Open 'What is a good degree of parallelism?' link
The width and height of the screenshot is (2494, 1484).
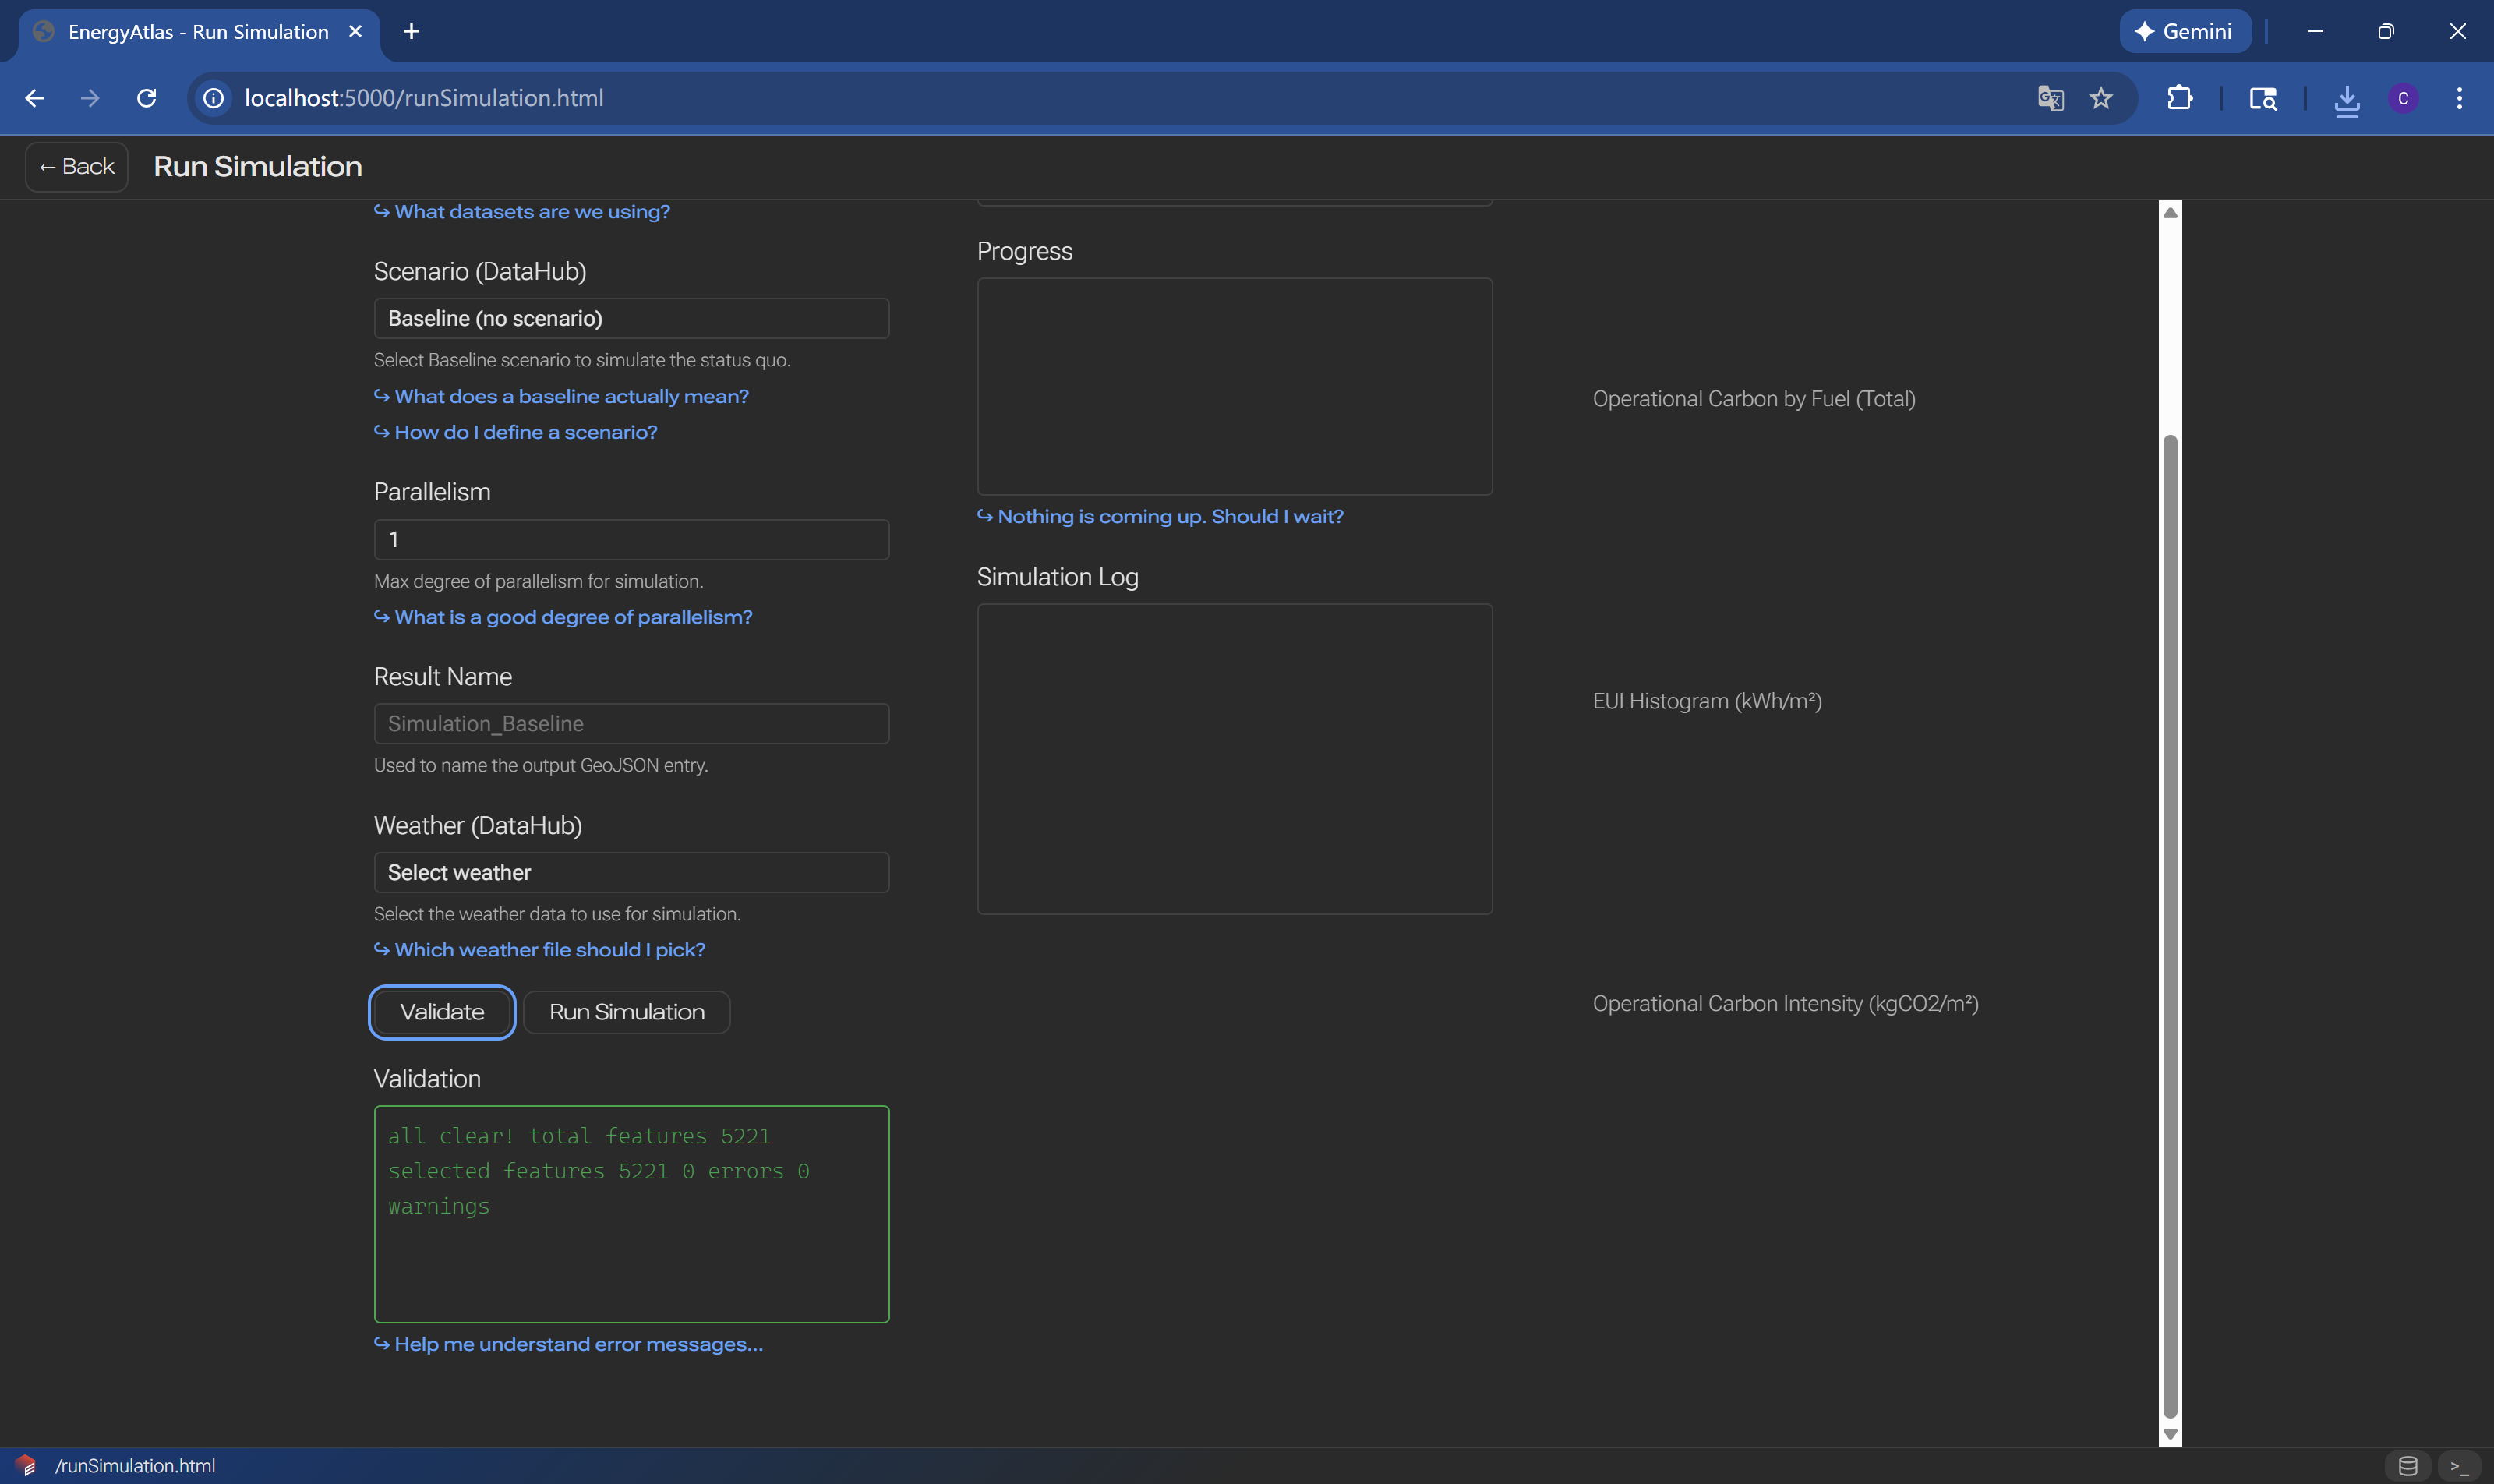pyautogui.click(x=572, y=617)
